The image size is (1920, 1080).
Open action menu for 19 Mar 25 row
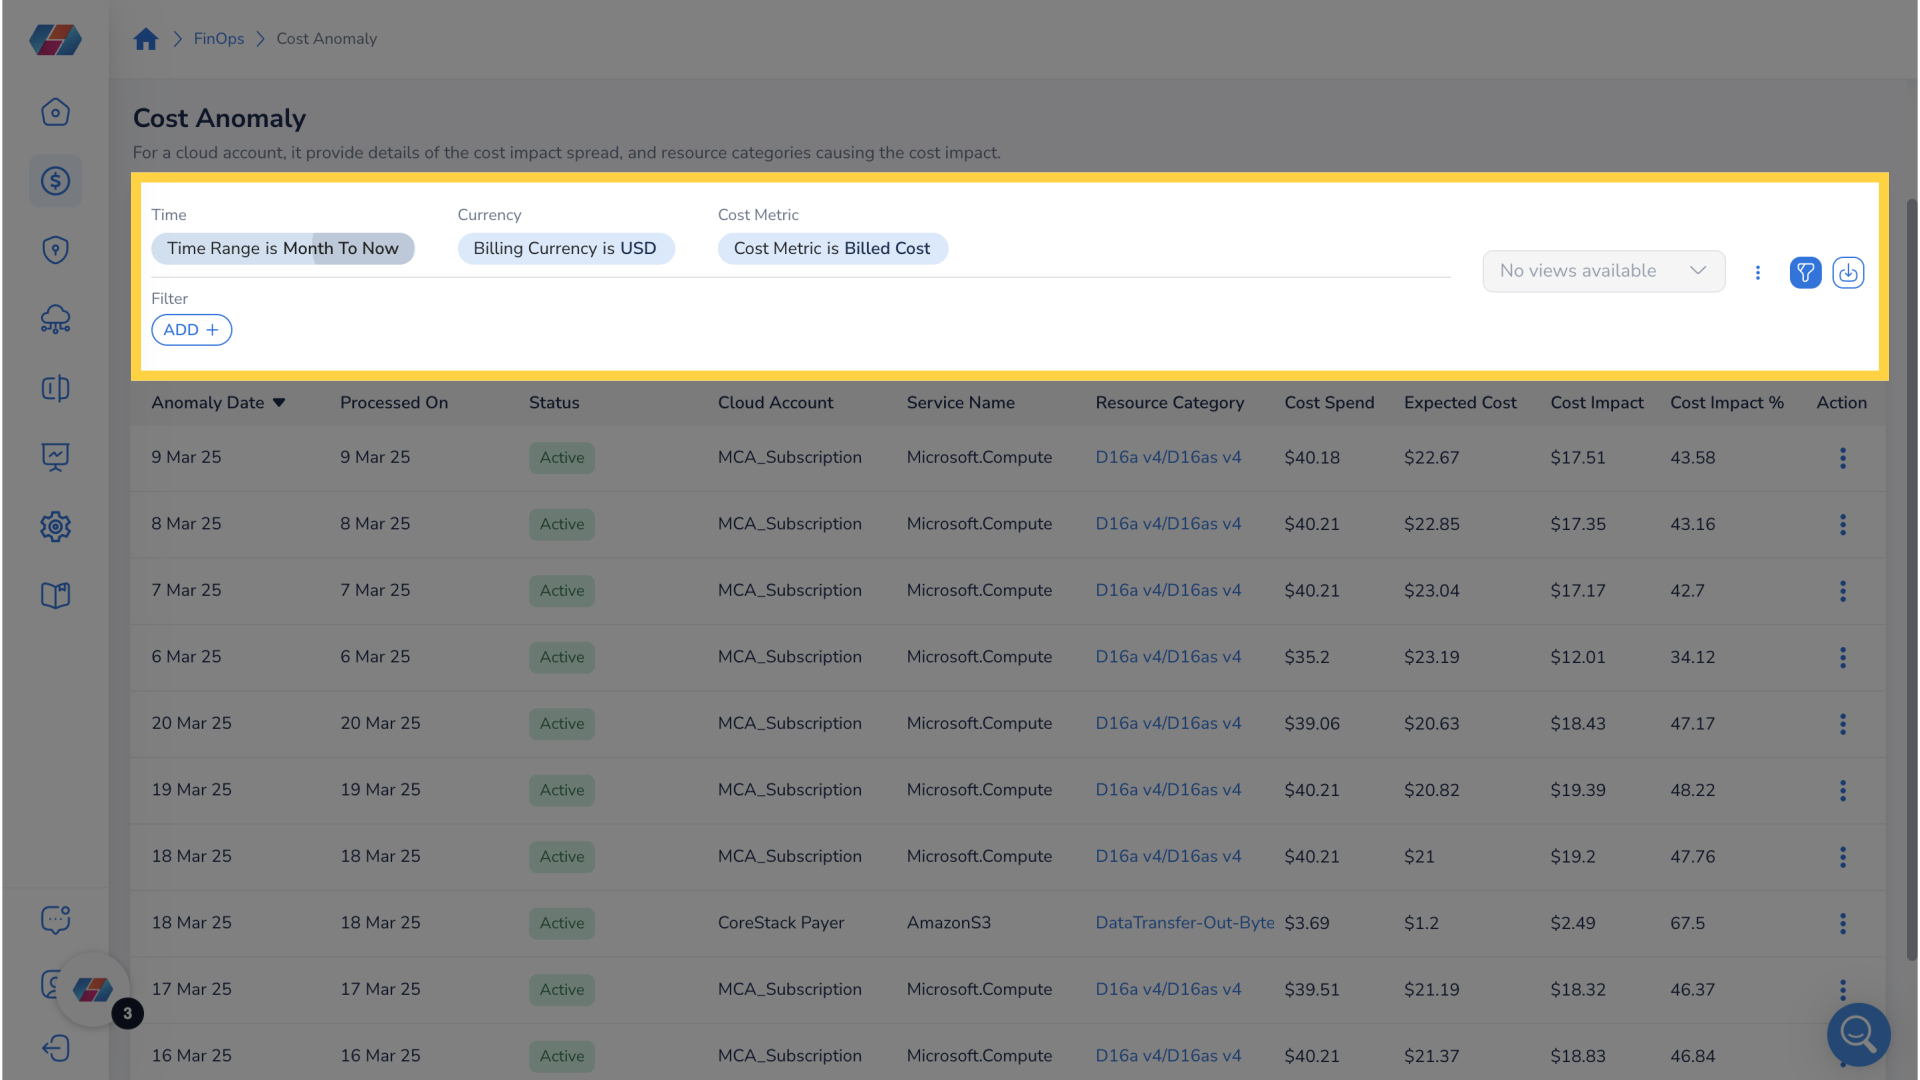coord(1842,790)
